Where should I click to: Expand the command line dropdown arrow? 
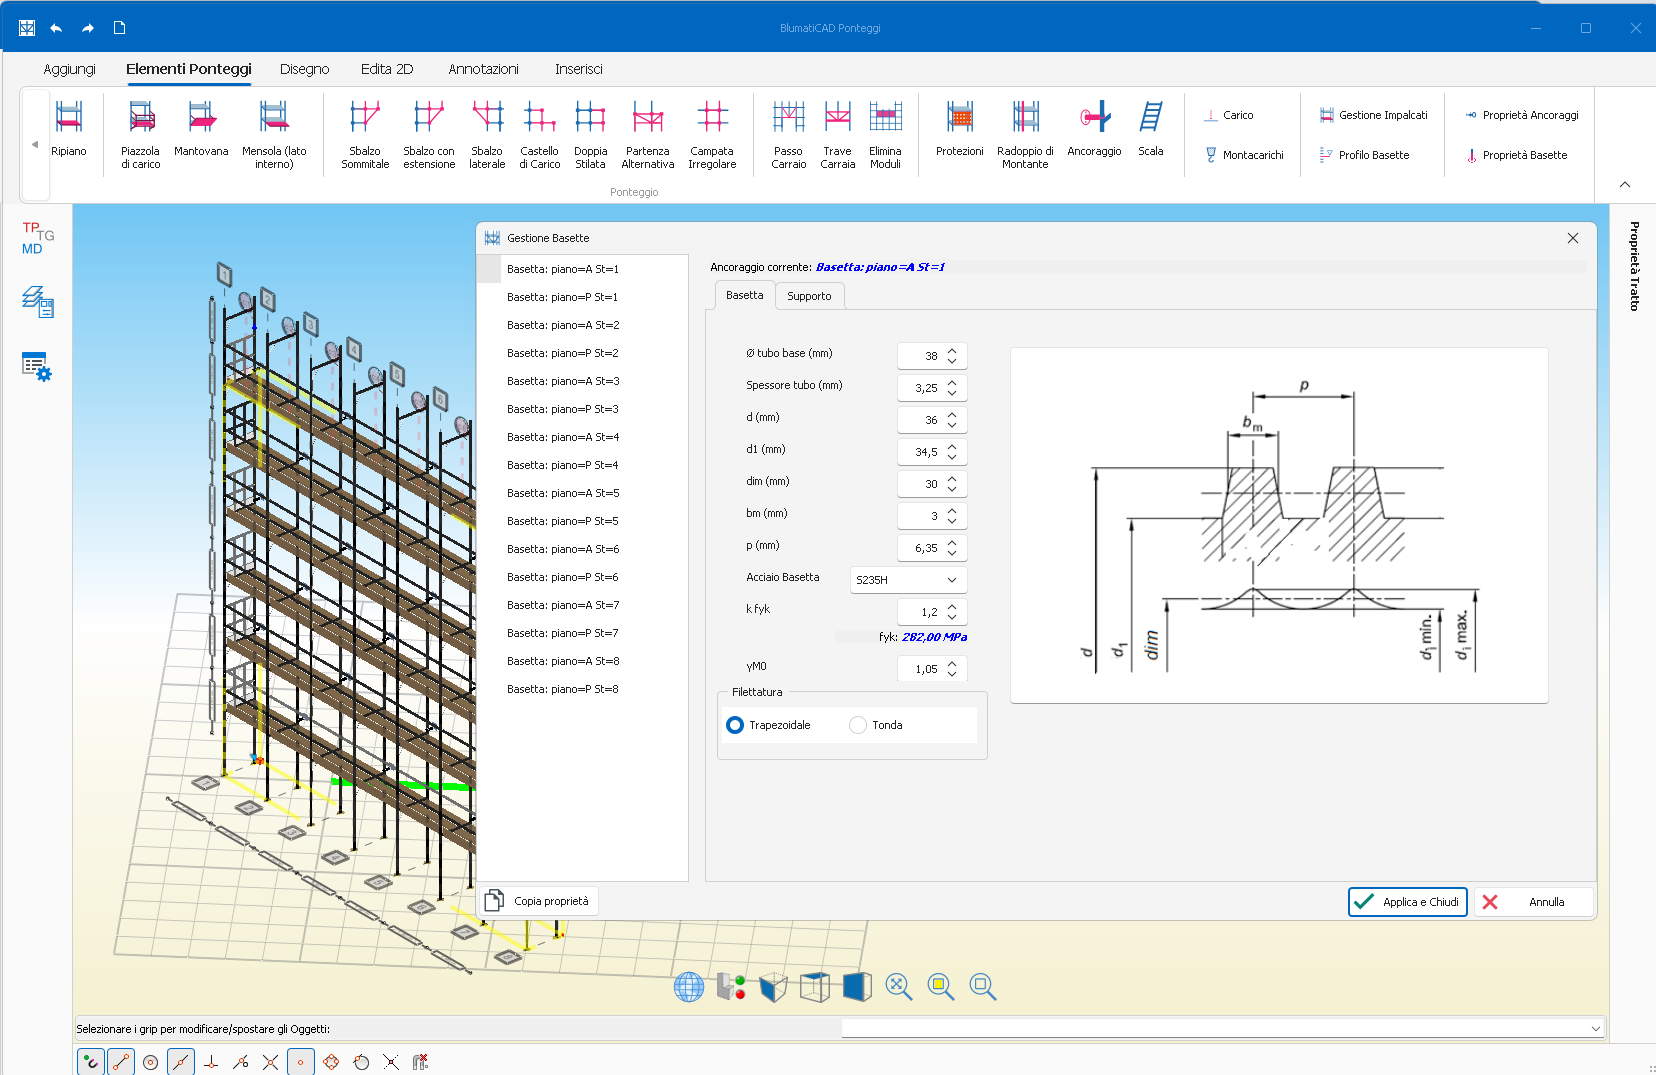click(1595, 1029)
